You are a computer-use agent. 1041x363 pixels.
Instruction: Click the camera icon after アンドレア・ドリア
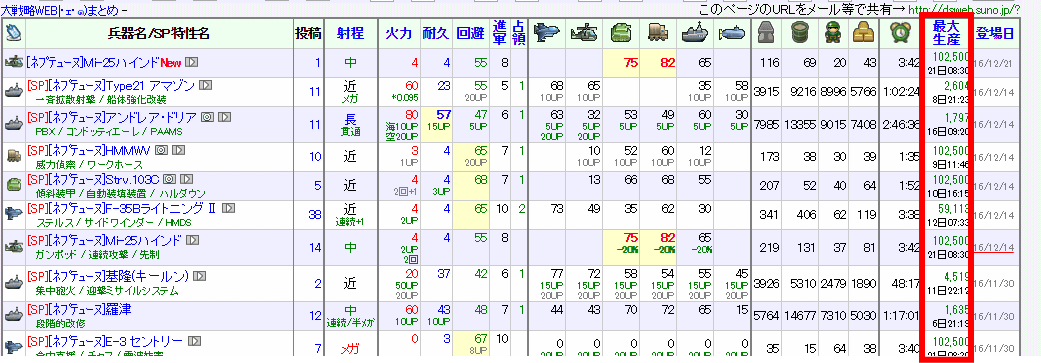click(206, 118)
